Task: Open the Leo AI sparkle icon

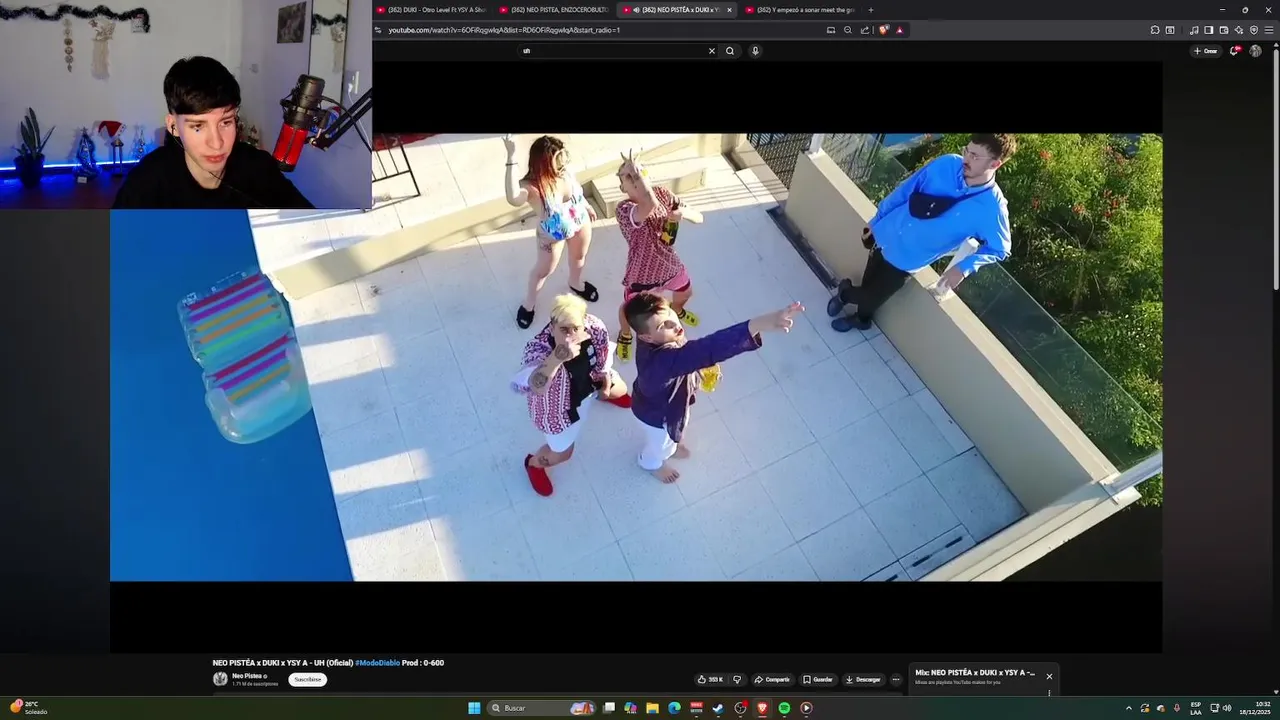Action: click(1239, 30)
